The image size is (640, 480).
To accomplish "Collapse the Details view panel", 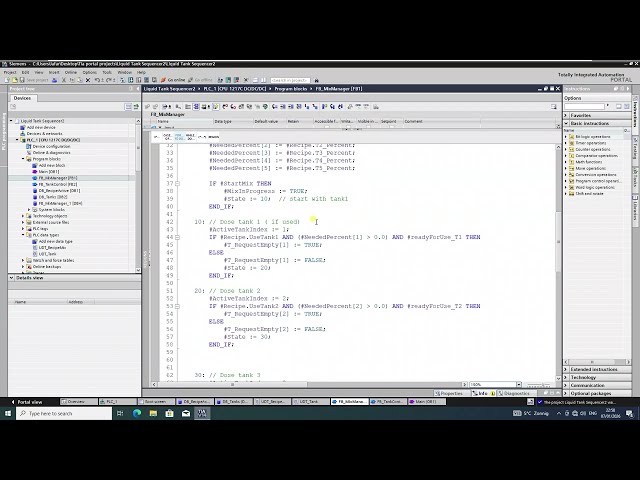I will coord(11,278).
